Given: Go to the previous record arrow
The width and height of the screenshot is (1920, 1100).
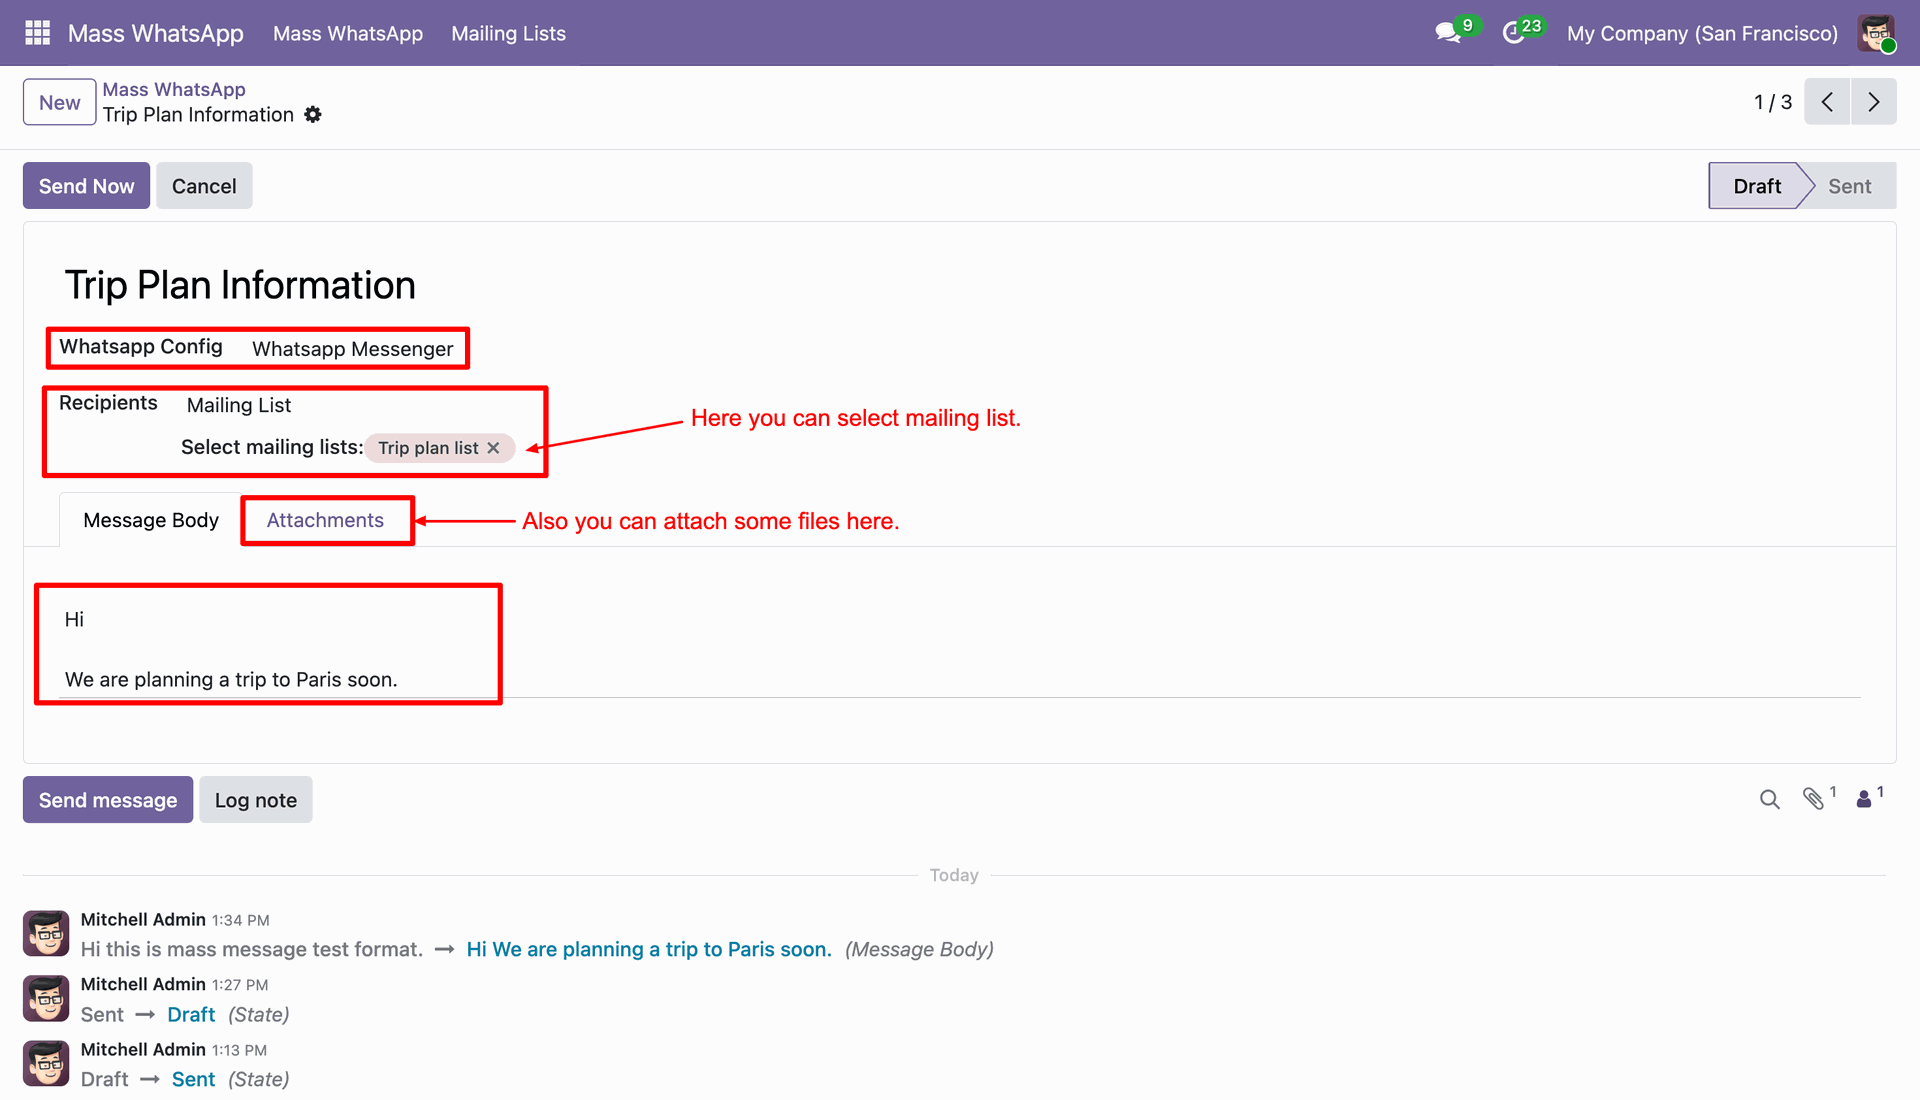Looking at the screenshot, I should click(1827, 102).
